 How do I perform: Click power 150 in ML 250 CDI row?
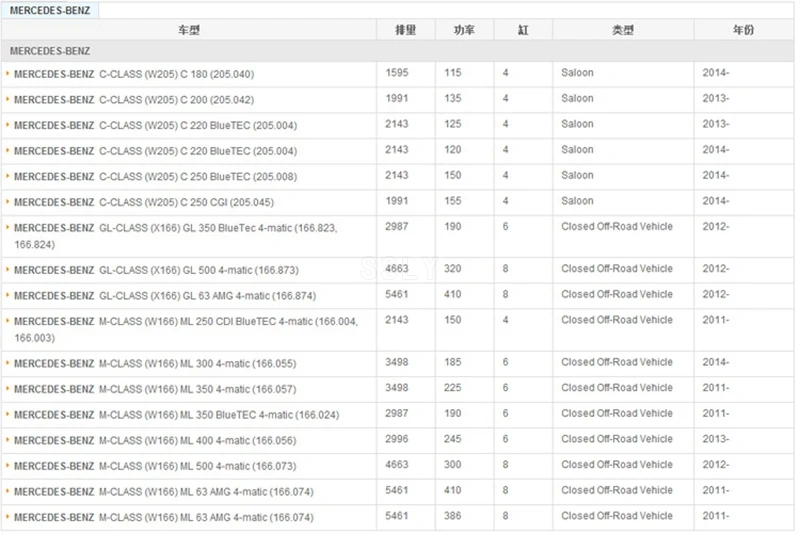point(453,320)
